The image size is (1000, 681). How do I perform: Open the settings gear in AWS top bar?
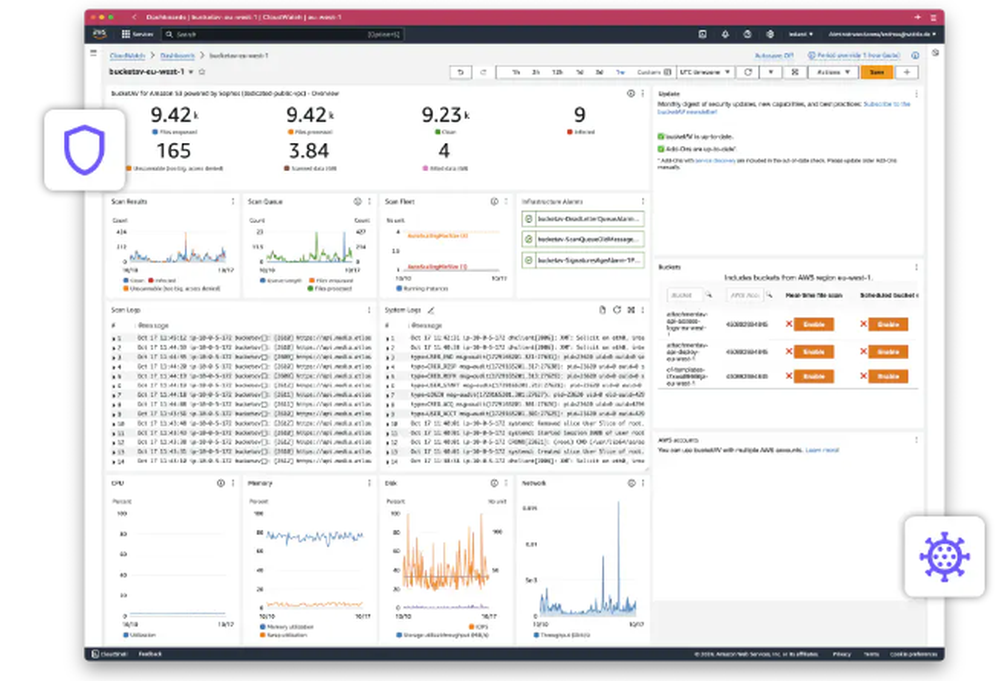770,34
